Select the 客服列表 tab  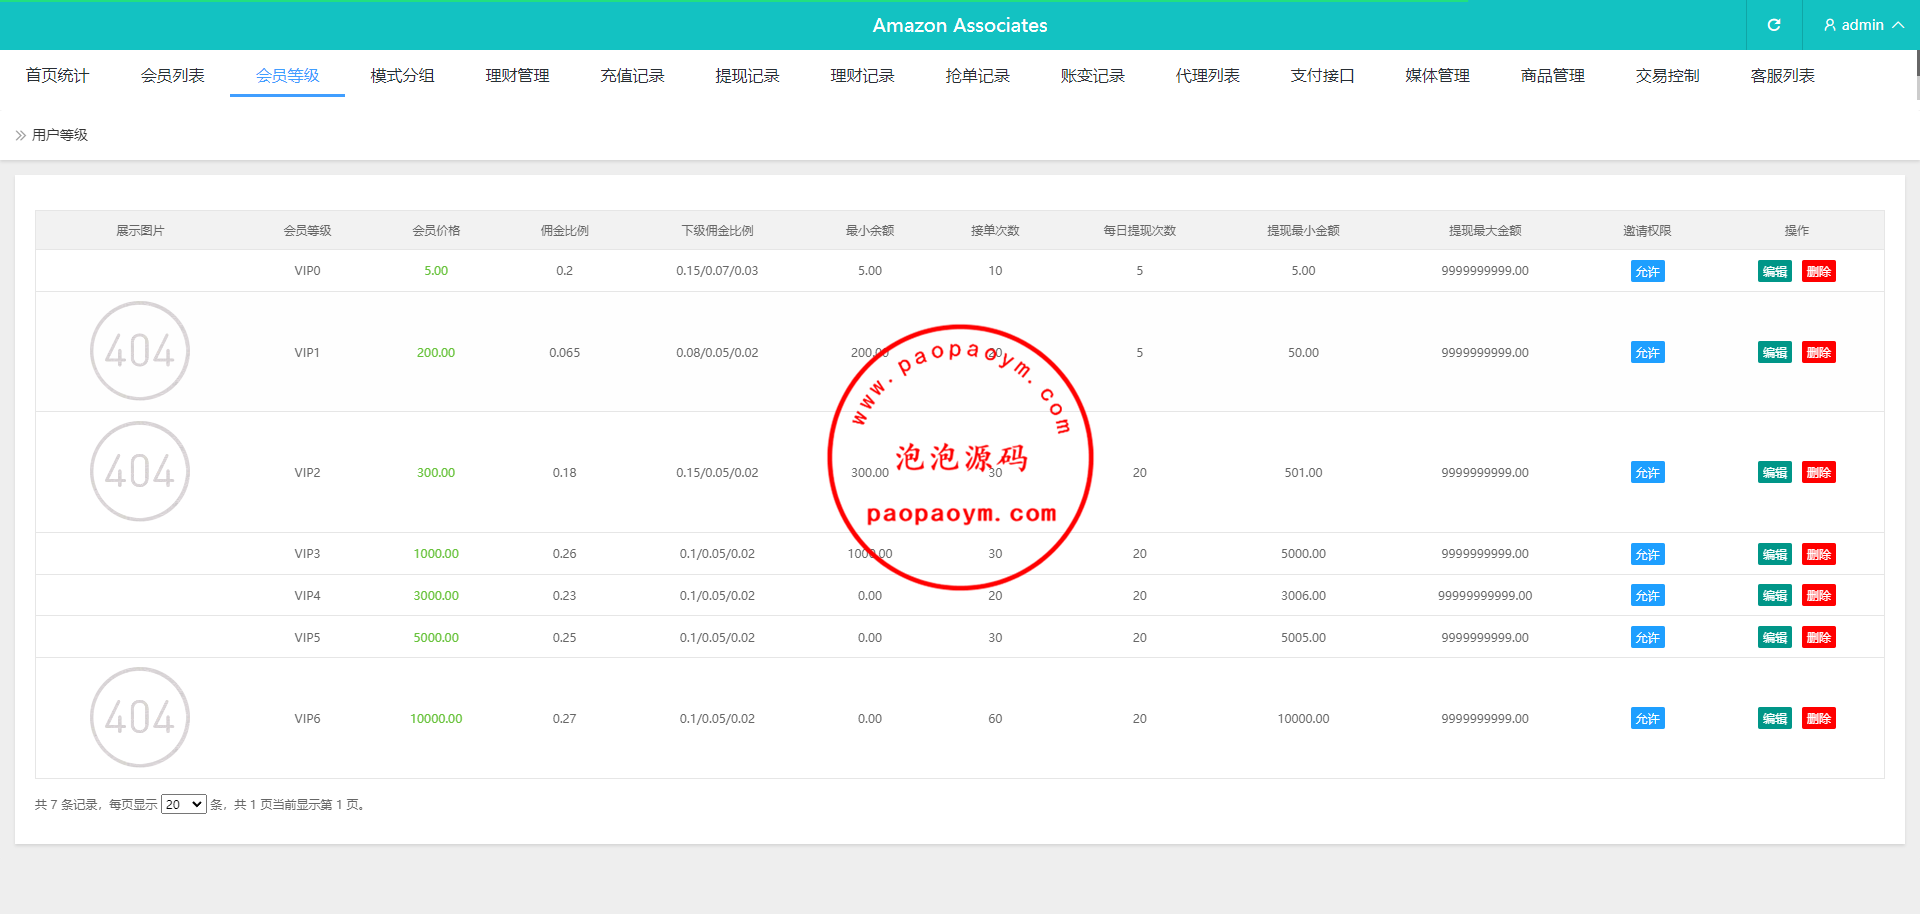pyautogui.click(x=1782, y=76)
